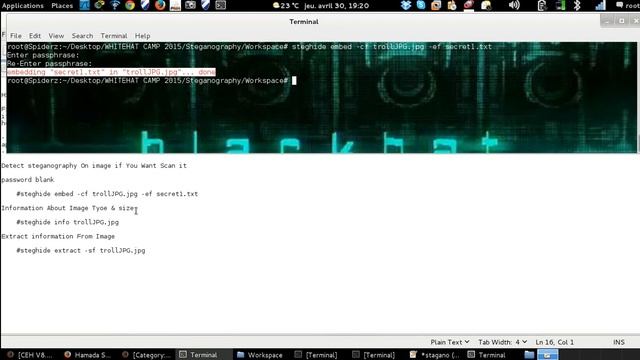Launch terminal from top panel icon
The image size is (640, 360).
pos(220,5)
